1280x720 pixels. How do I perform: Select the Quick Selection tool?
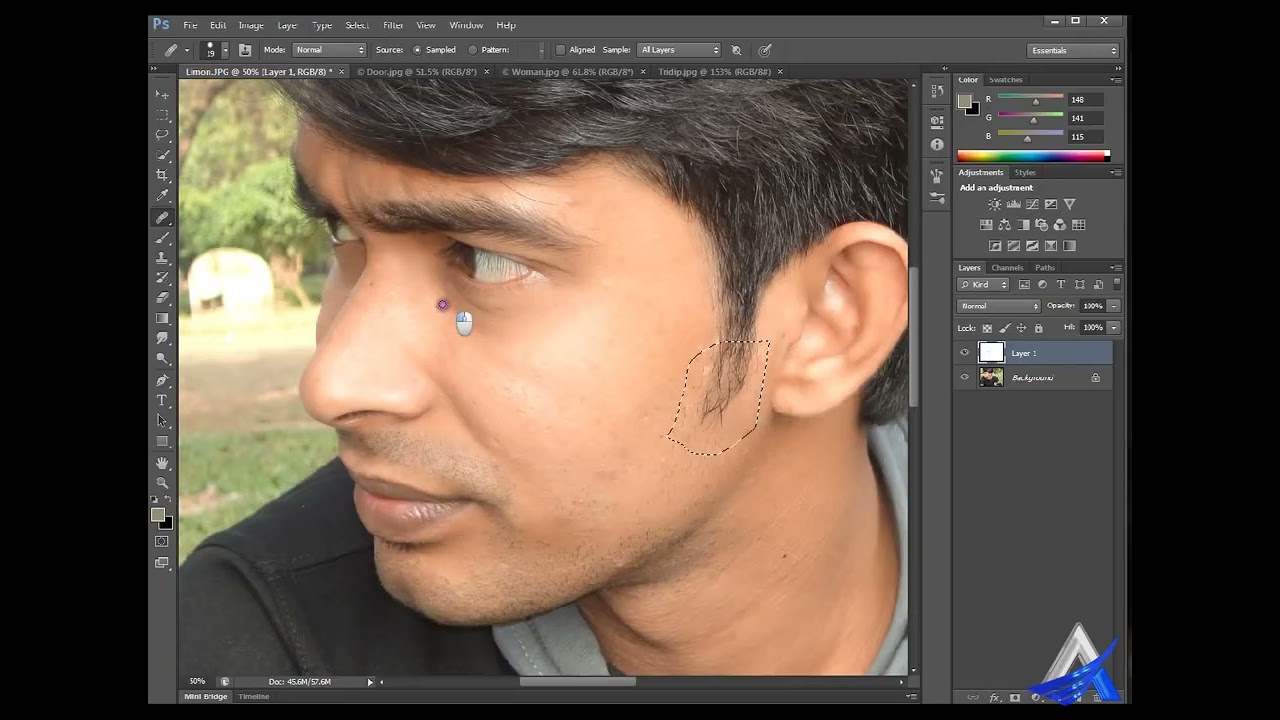[x=162, y=155]
